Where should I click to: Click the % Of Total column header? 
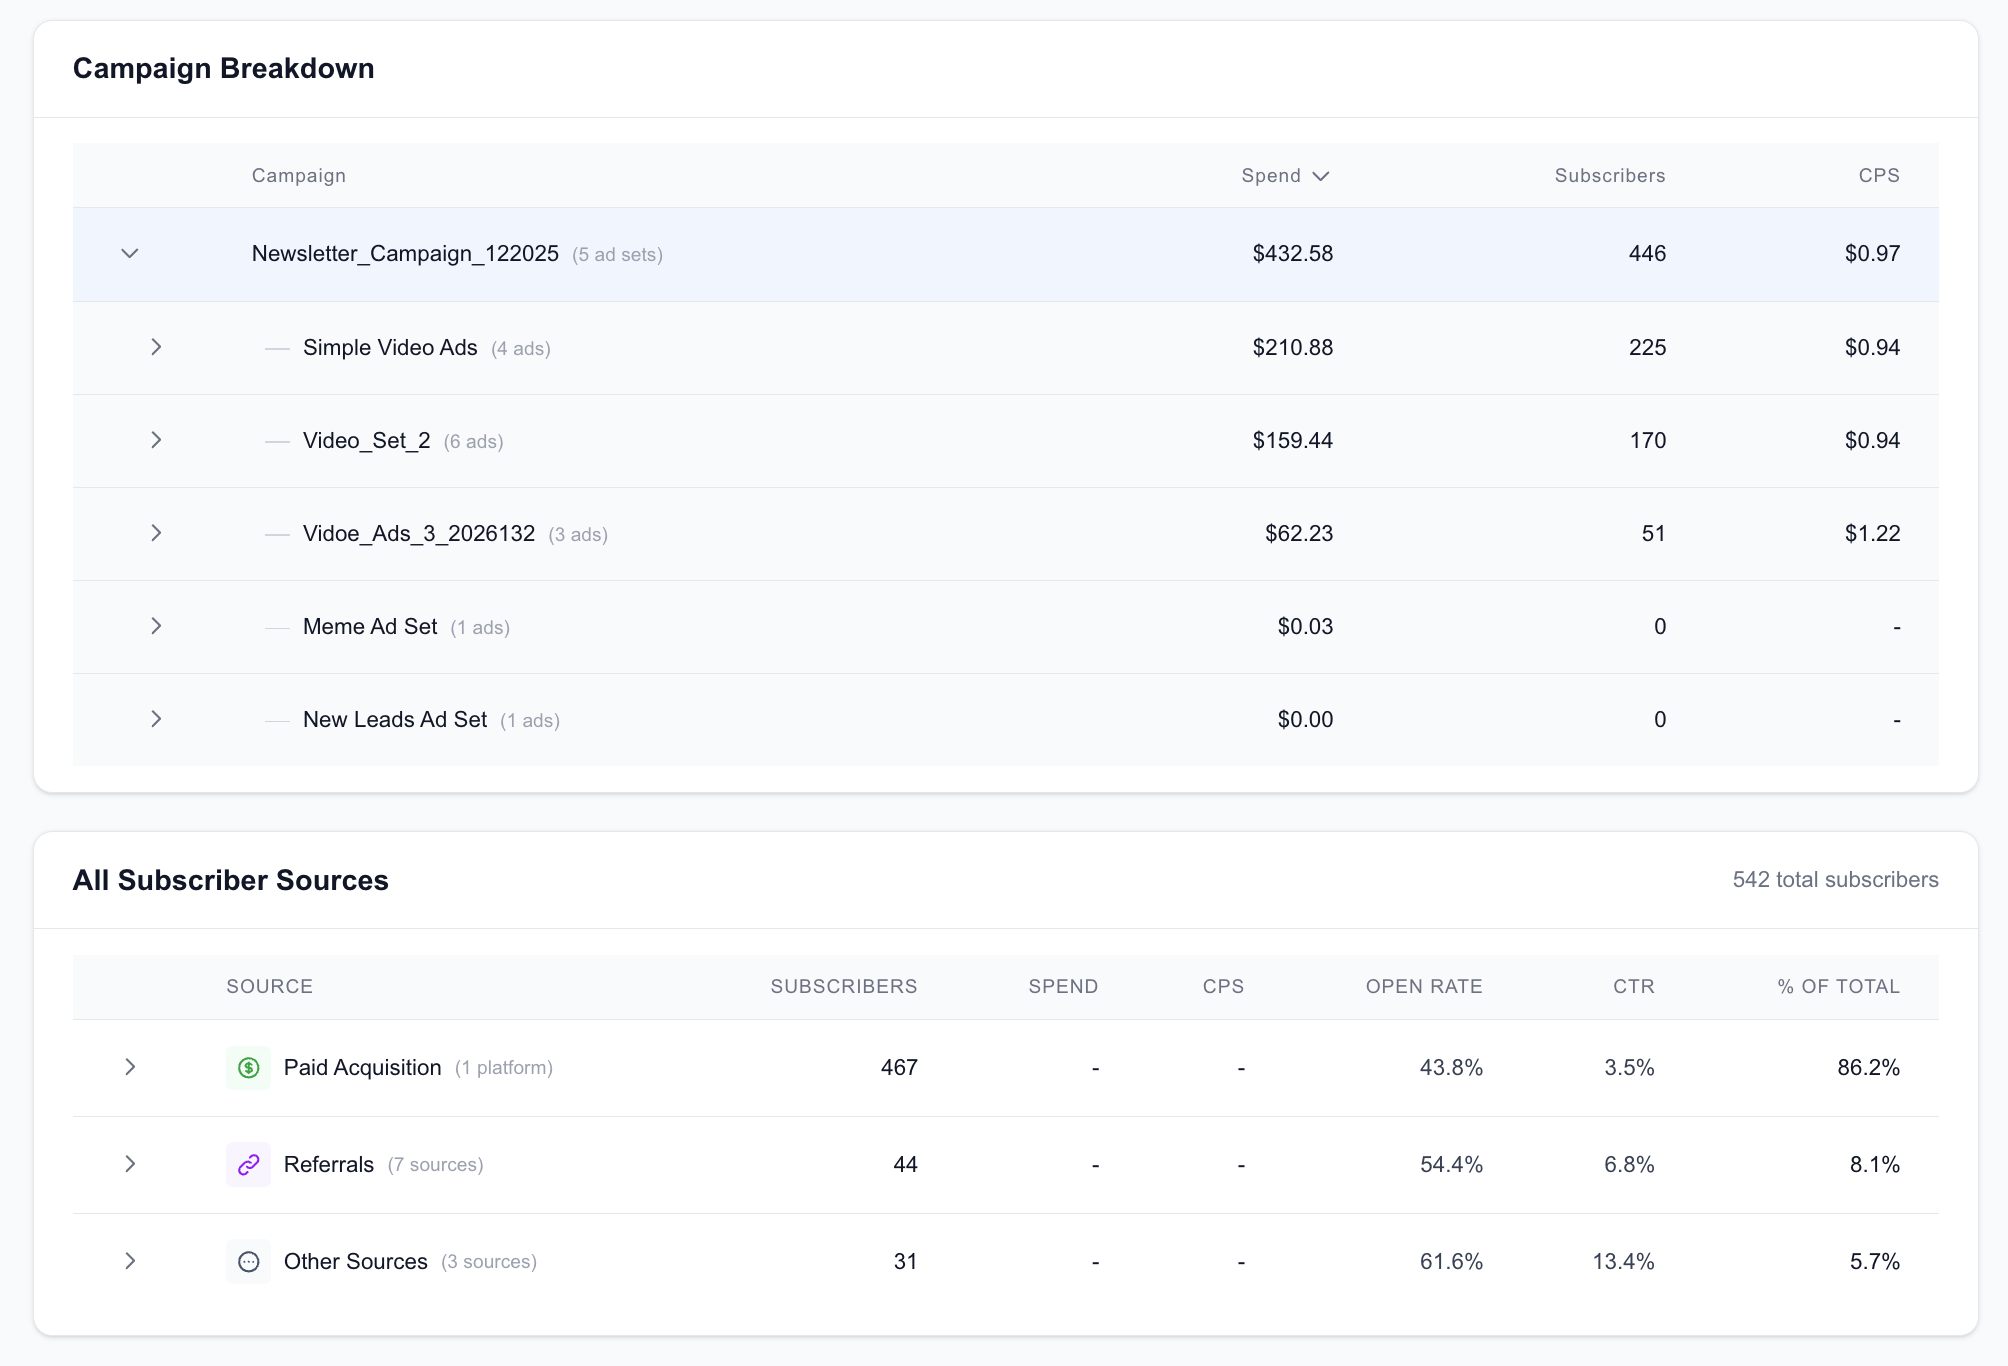1838,986
